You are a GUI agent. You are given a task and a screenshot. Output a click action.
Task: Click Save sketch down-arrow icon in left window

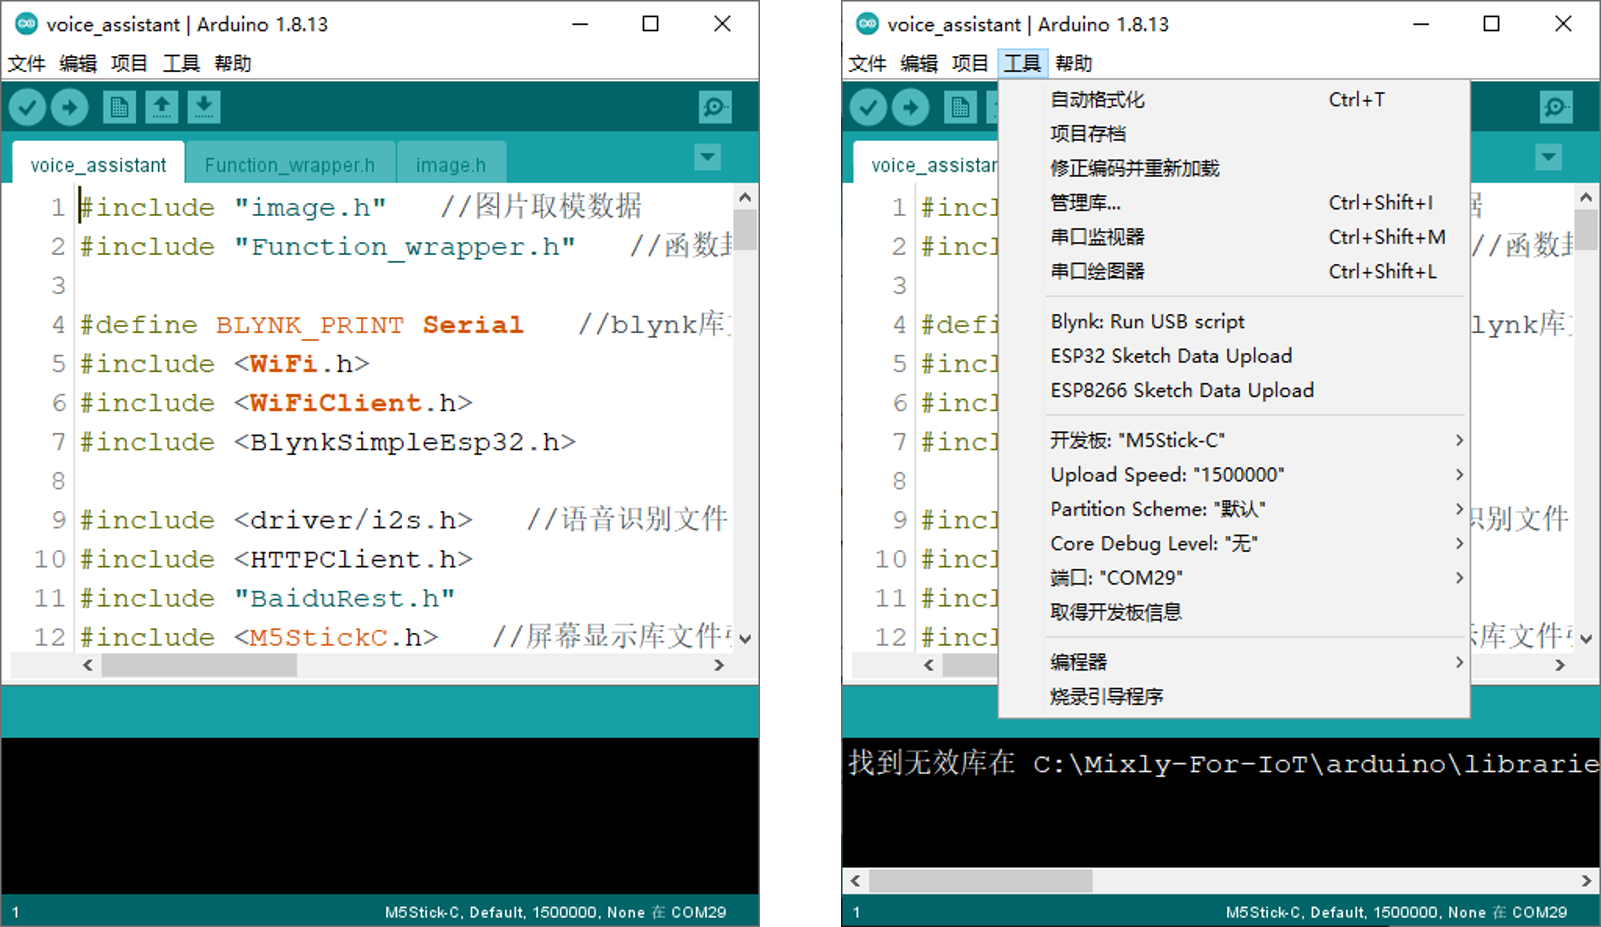point(203,107)
